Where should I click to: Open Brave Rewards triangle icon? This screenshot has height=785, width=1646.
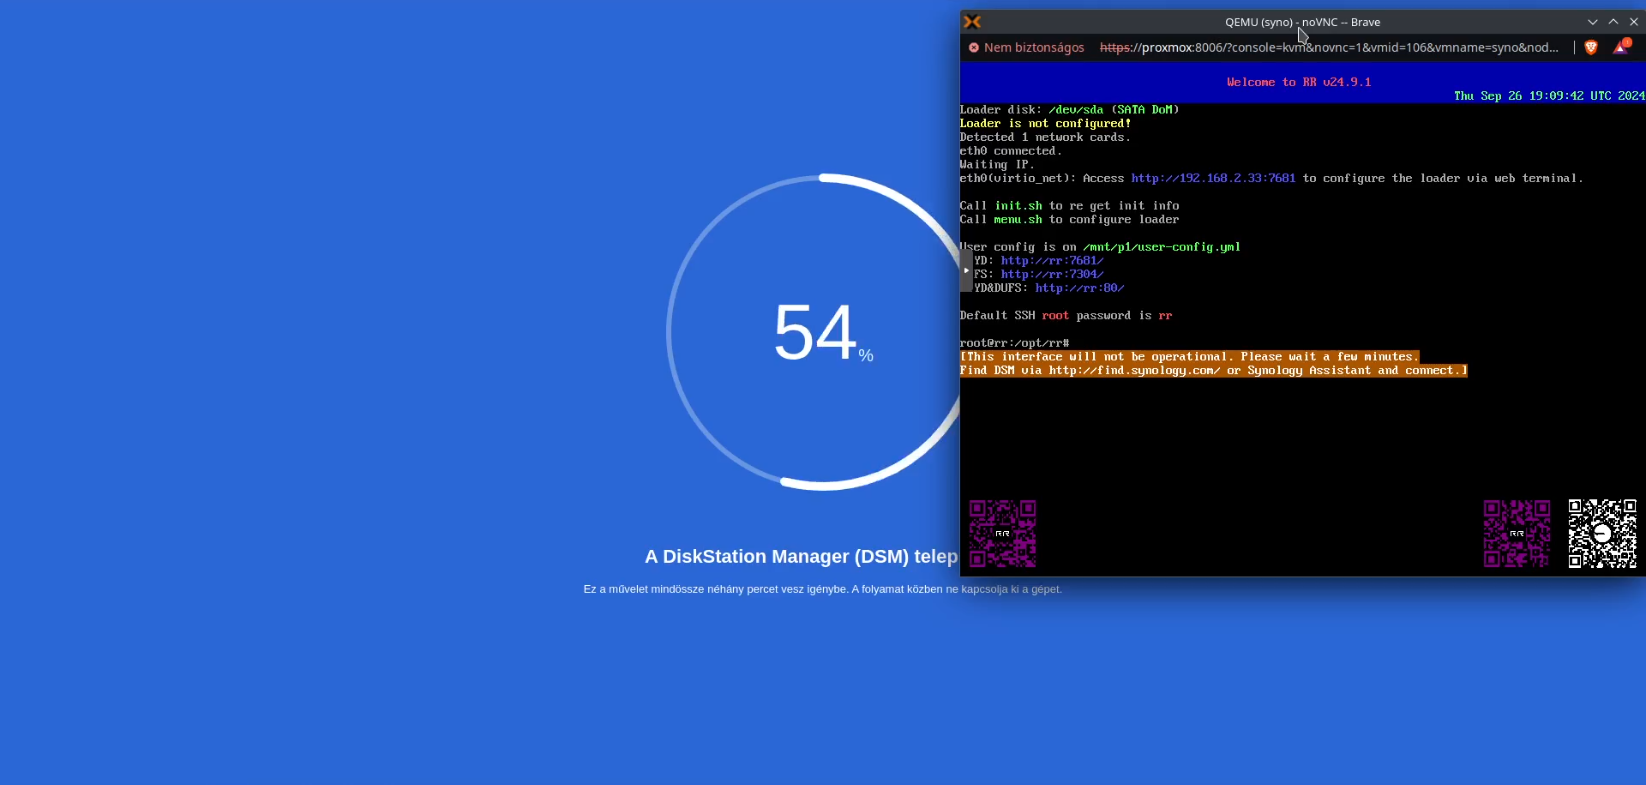(x=1621, y=47)
